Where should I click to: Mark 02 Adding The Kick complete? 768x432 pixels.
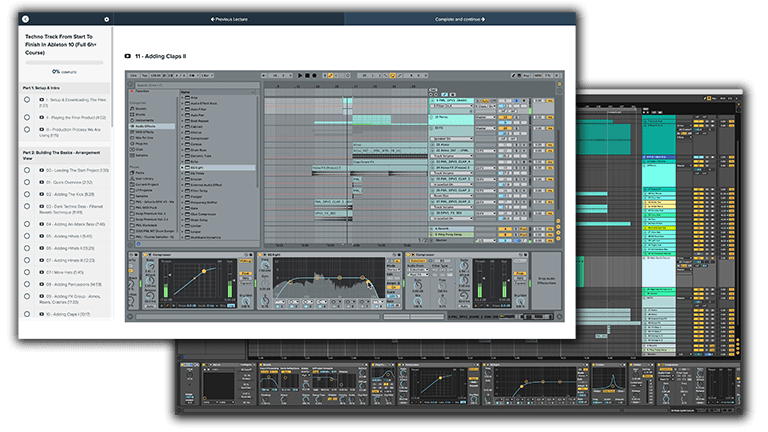tap(27, 194)
